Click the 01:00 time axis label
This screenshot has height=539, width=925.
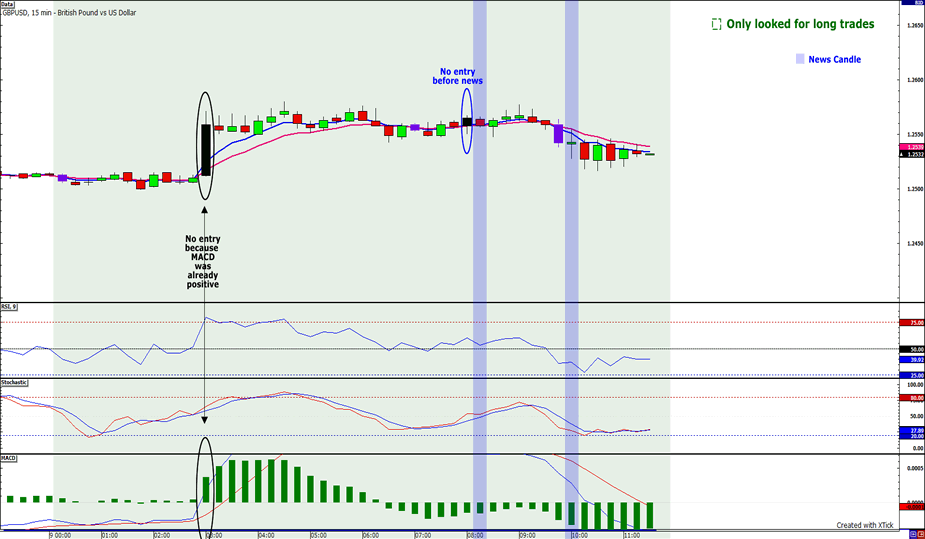point(109,535)
